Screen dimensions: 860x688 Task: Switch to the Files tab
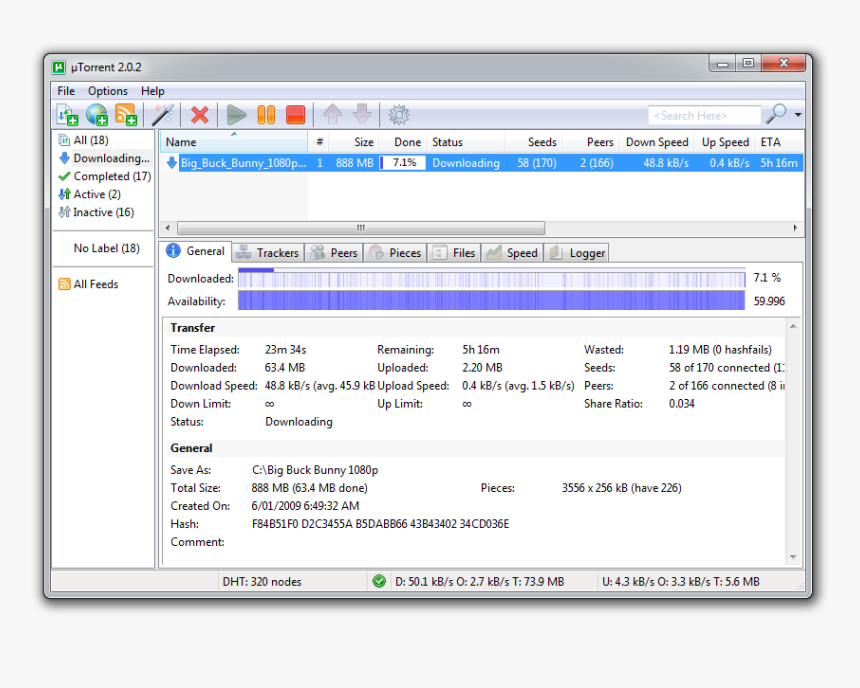point(454,253)
